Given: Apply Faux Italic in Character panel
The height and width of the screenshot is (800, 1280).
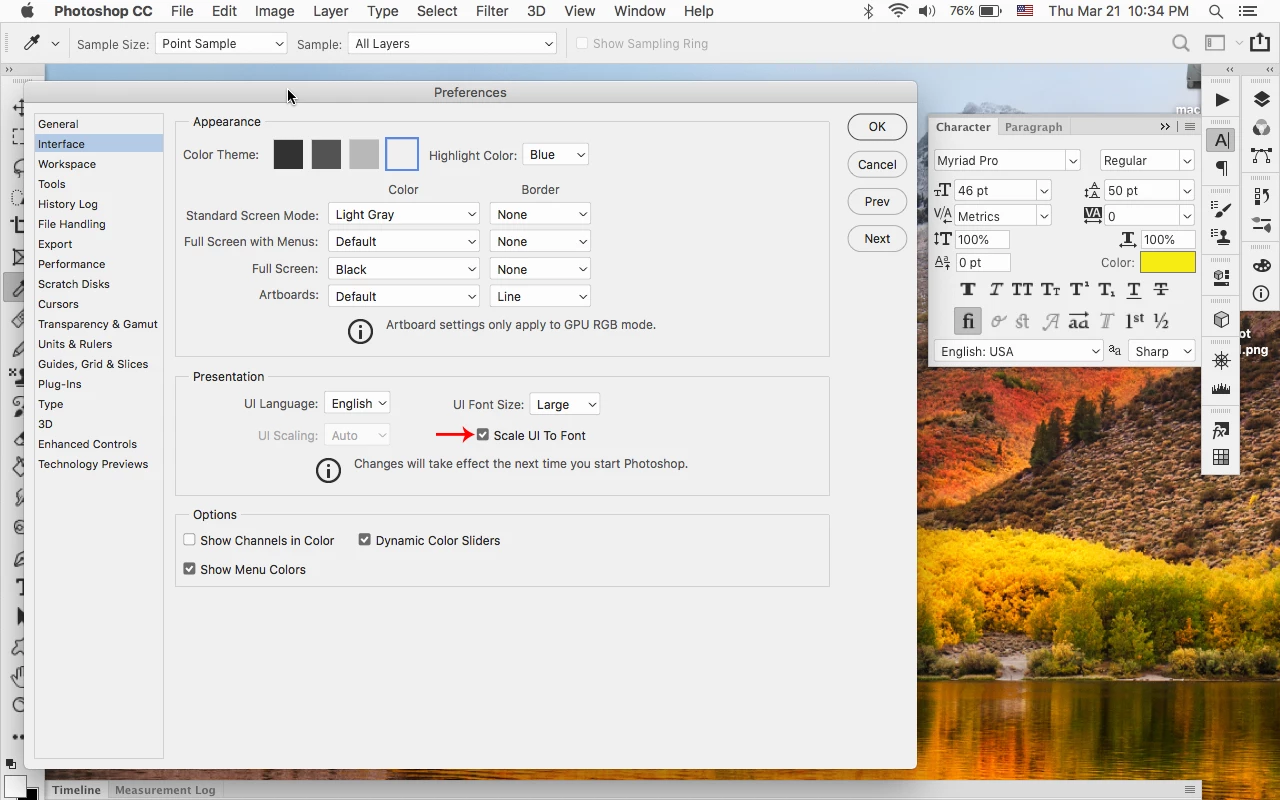Looking at the screenshot, I should 995,289.
